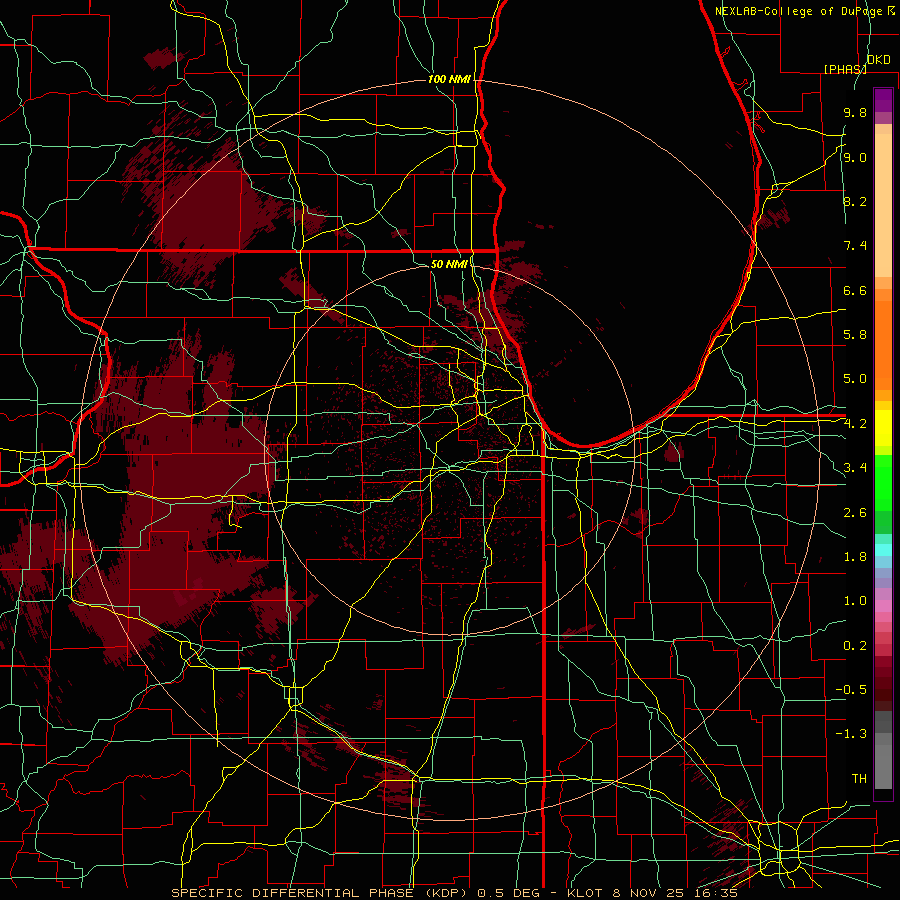Pick the bright orange band on the color bar
The image size is (900, 900).
(x=883, y=345)
